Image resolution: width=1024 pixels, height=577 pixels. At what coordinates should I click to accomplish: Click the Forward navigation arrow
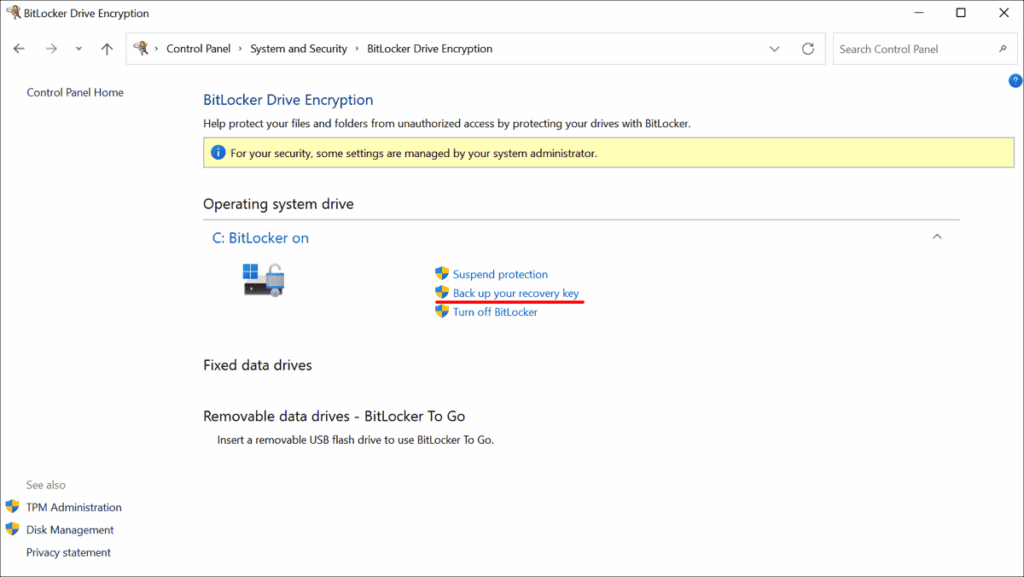[x=51, y=49]
